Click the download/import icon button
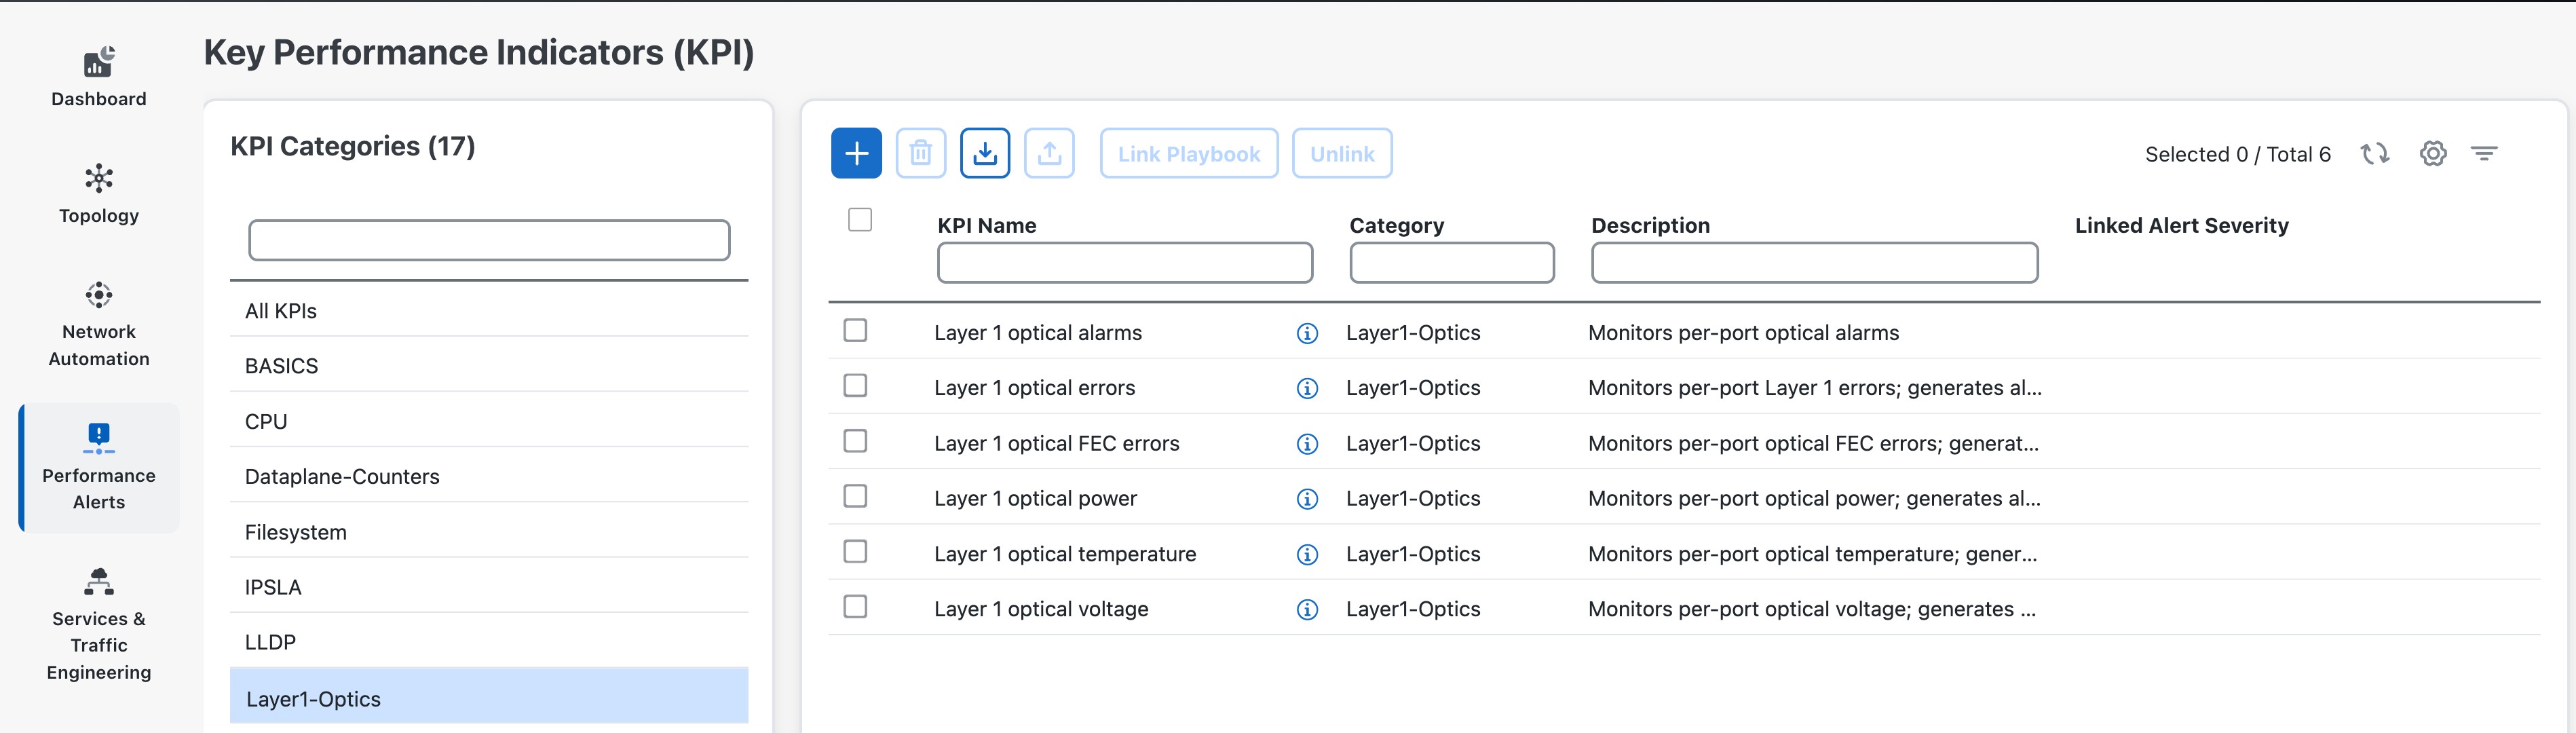Image resolution: width=2576 pixels, height=733 pixels. 984,153
